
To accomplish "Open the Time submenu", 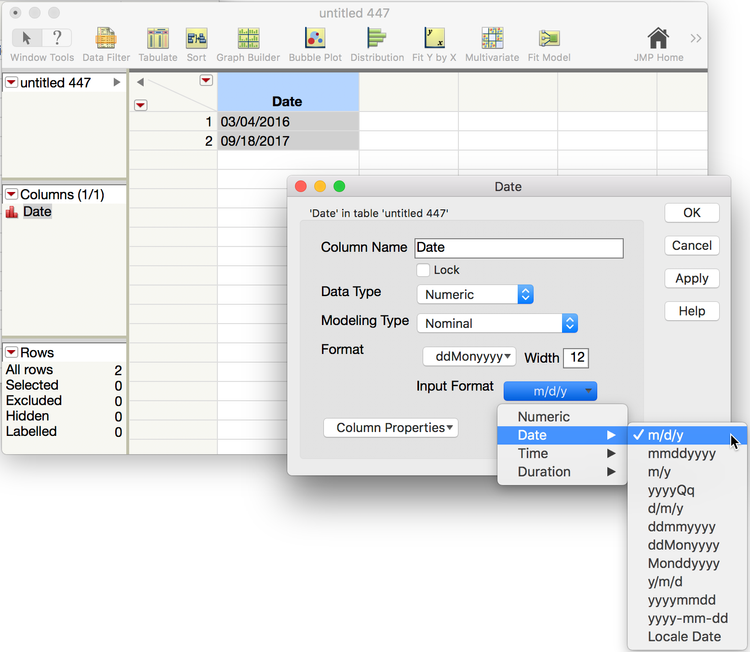I will [562, 453].
